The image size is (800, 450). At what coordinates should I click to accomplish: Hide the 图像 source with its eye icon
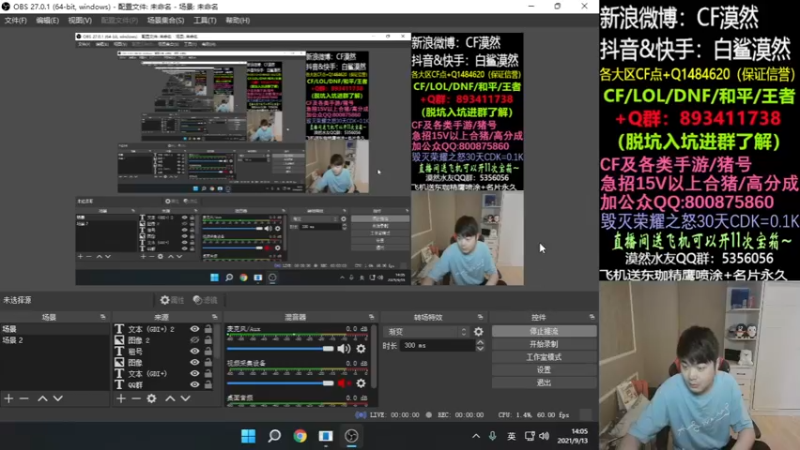click(195, 363)
